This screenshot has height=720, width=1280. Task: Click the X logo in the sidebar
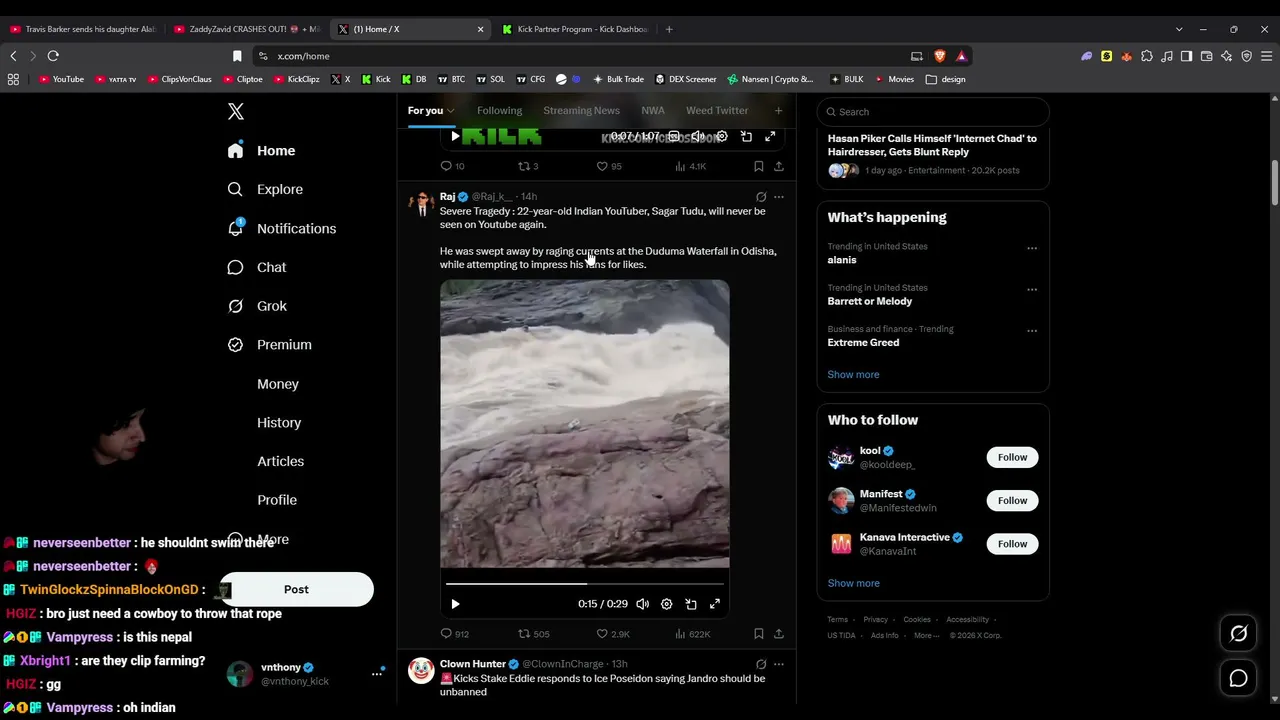tap(236, 112)
